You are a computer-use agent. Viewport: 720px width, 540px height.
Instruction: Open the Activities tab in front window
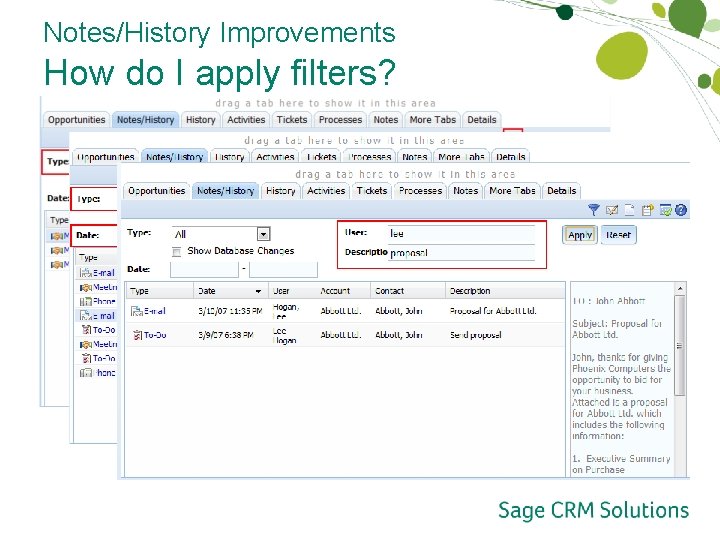(x=326, y=191)
